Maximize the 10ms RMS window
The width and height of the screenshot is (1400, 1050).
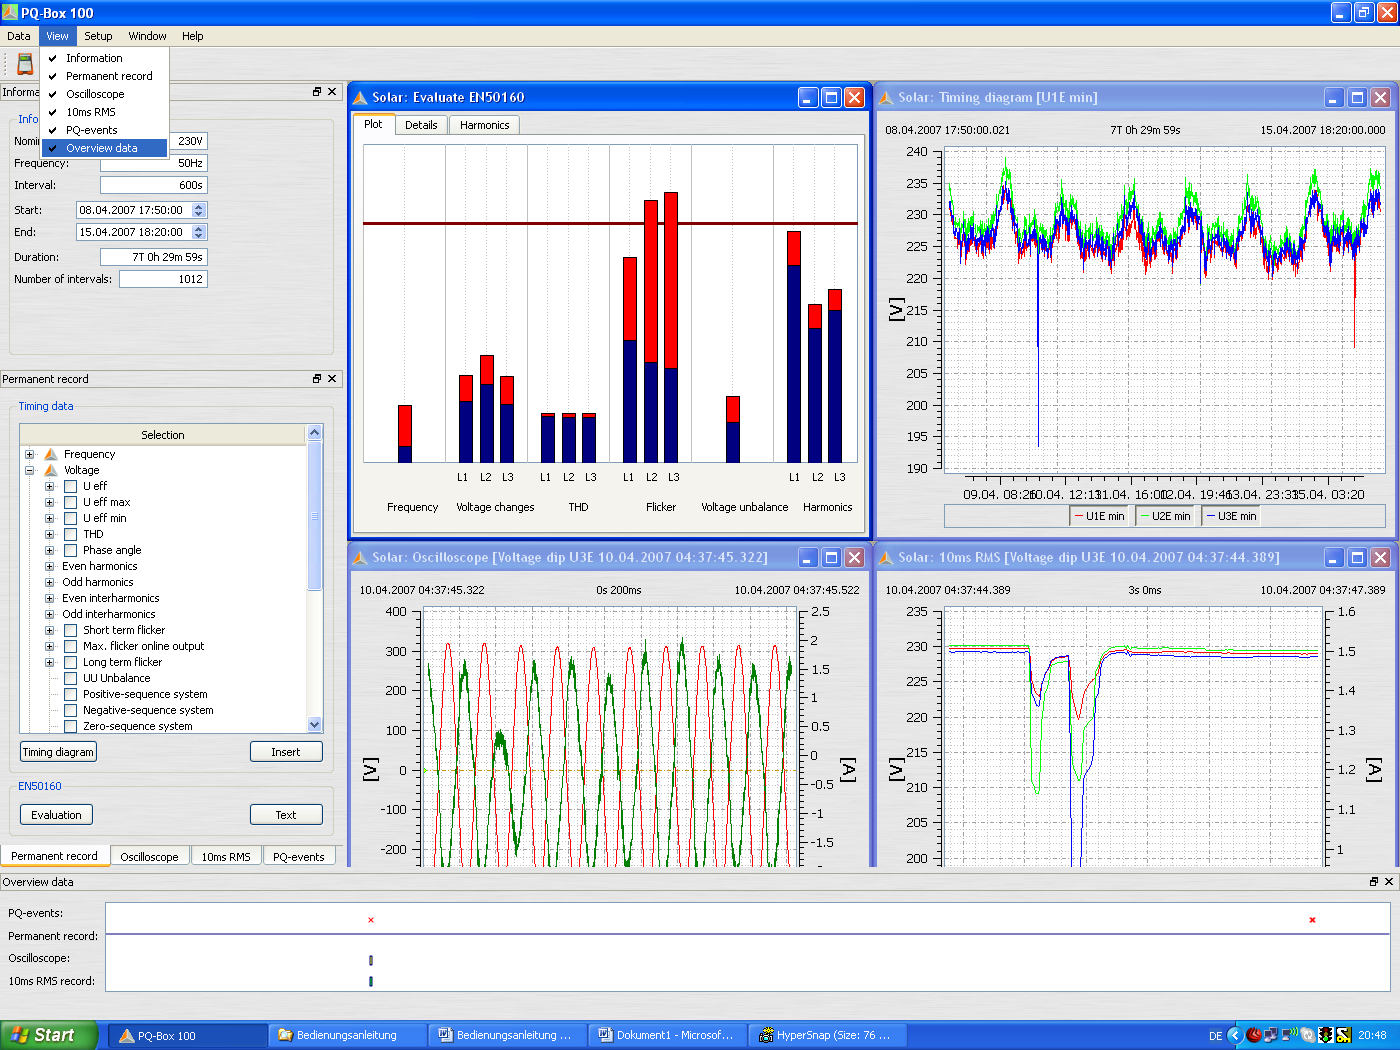1357,557
